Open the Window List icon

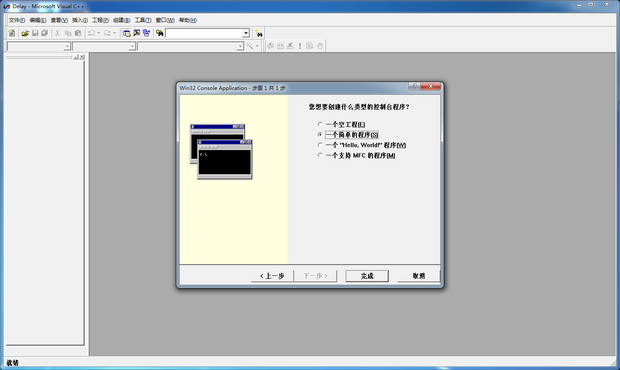(x=147, y=33)
